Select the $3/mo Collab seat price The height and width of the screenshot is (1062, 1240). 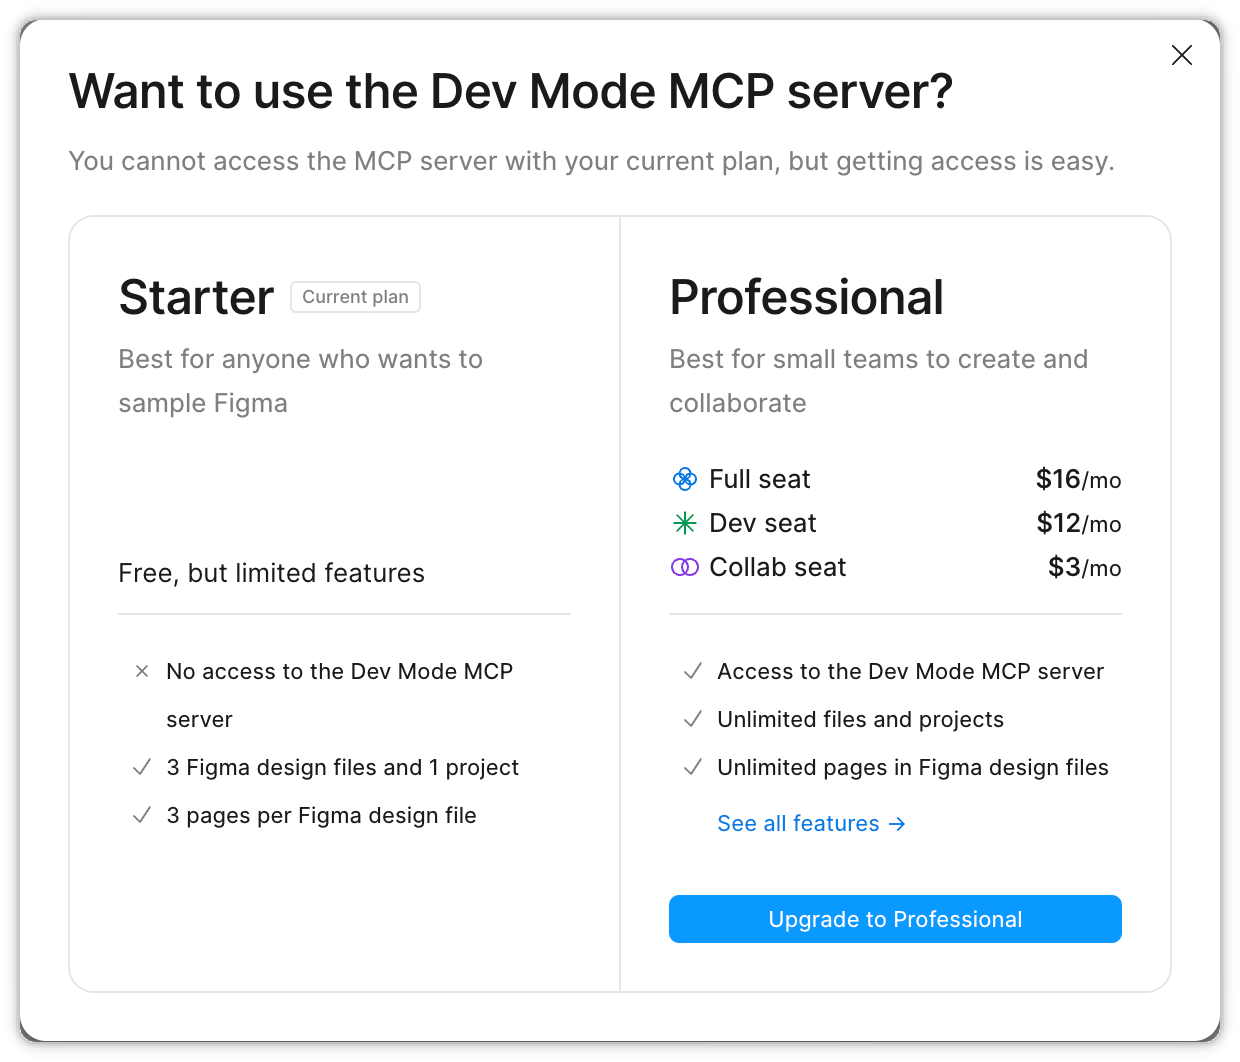pos(1084,567)
